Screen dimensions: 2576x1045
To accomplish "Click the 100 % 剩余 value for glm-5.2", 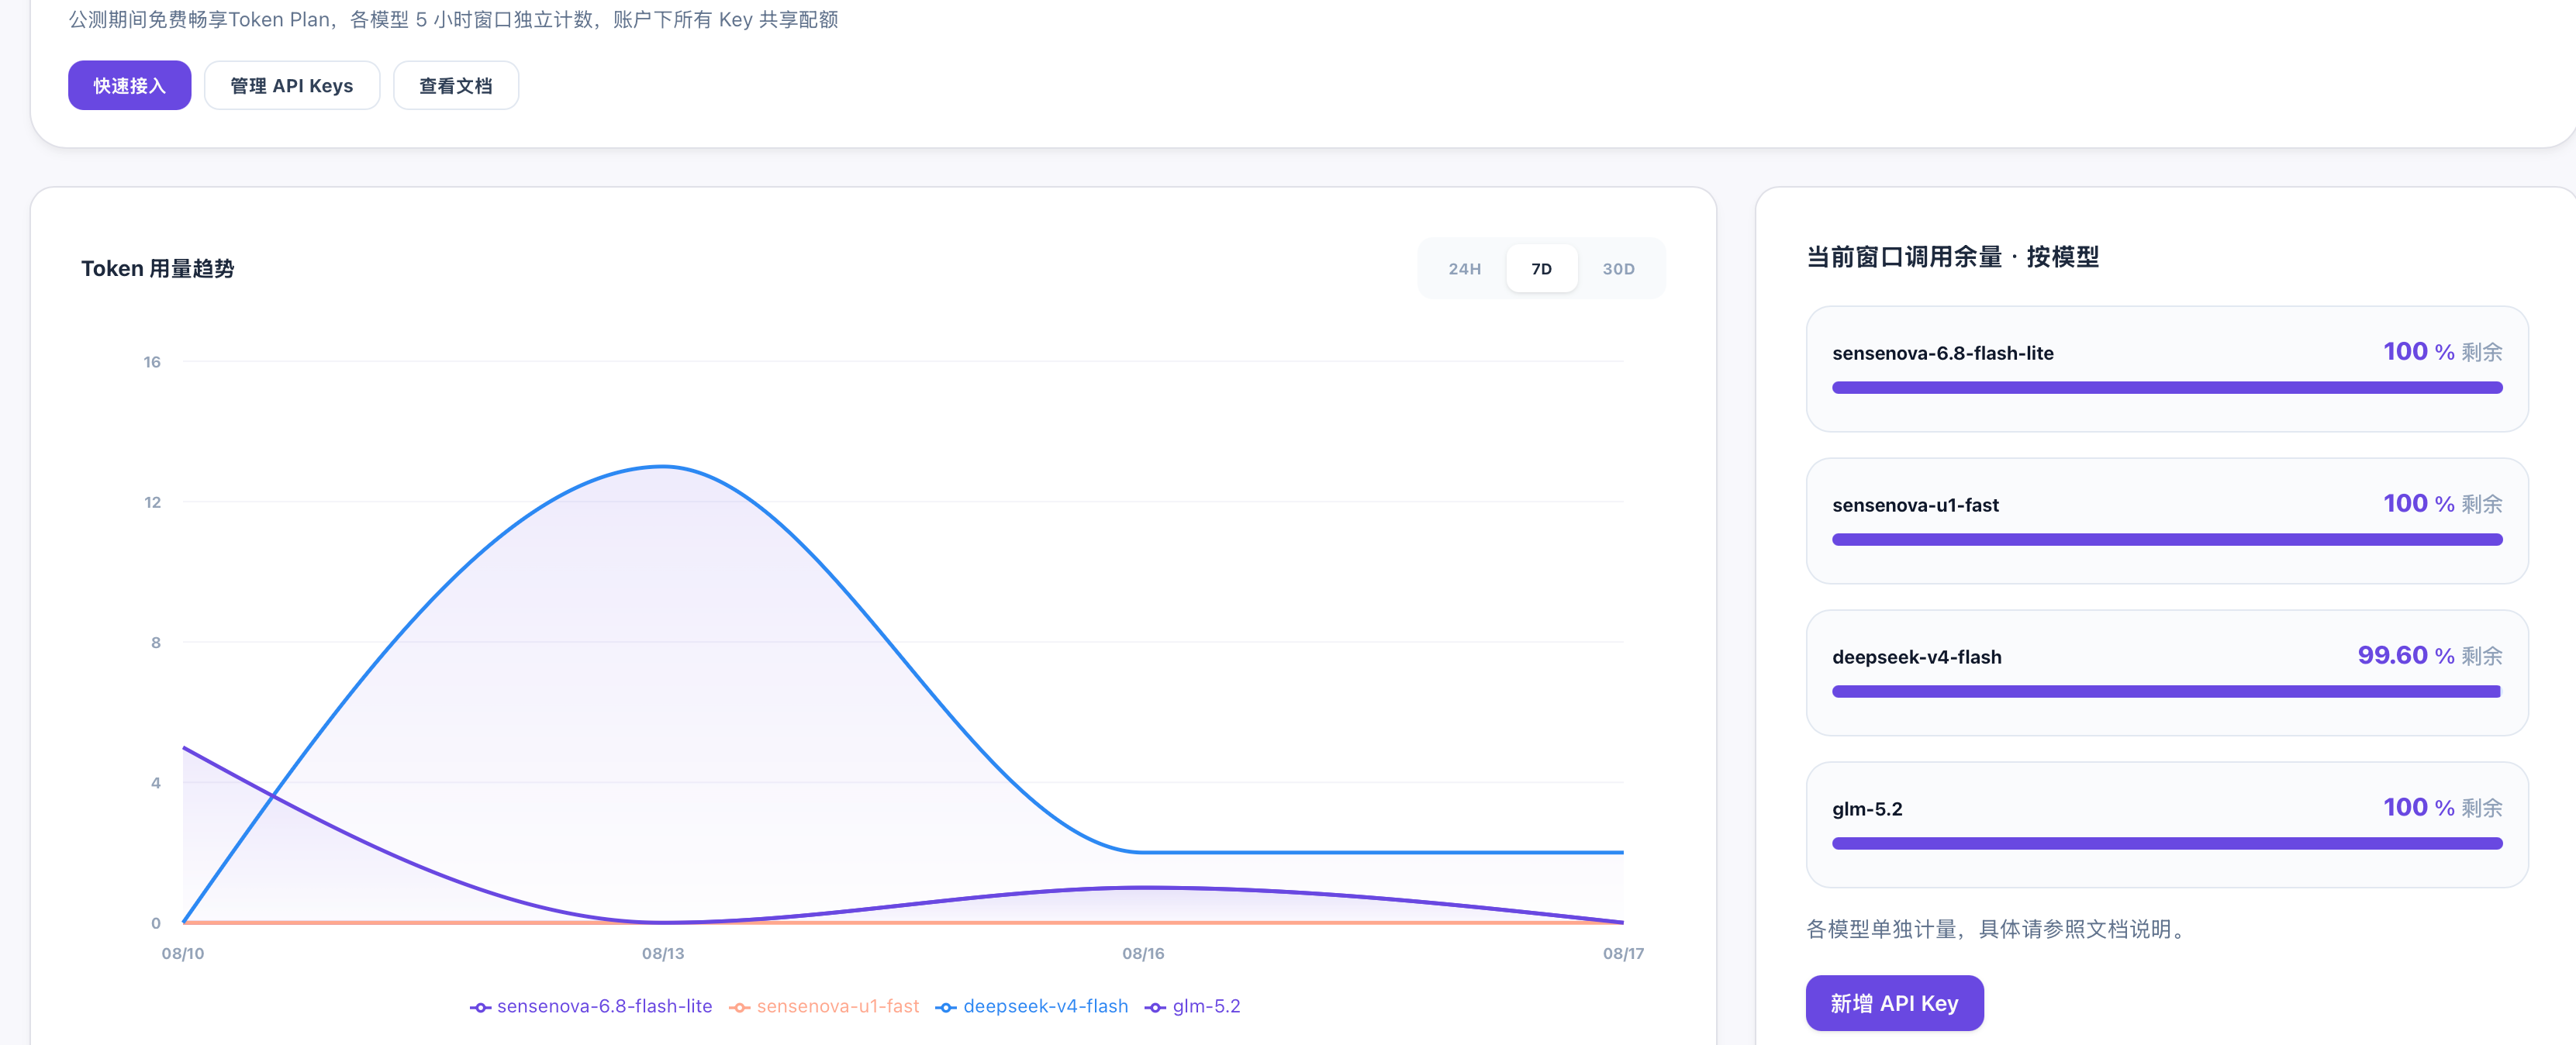I will (x=2443, y=807).
